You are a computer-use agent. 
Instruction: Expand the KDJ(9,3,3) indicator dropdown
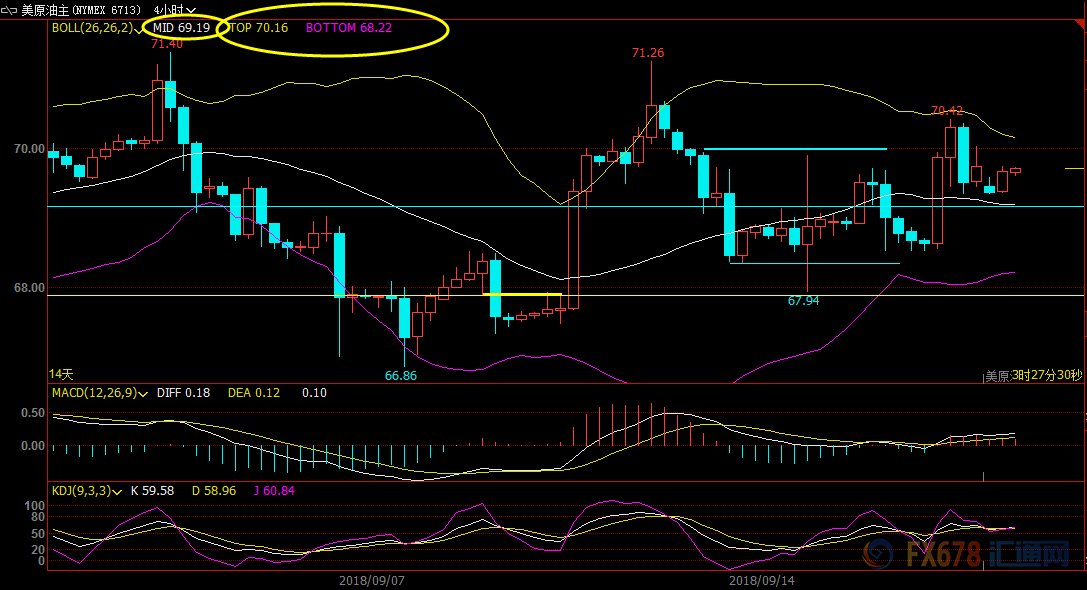(117, 492)
